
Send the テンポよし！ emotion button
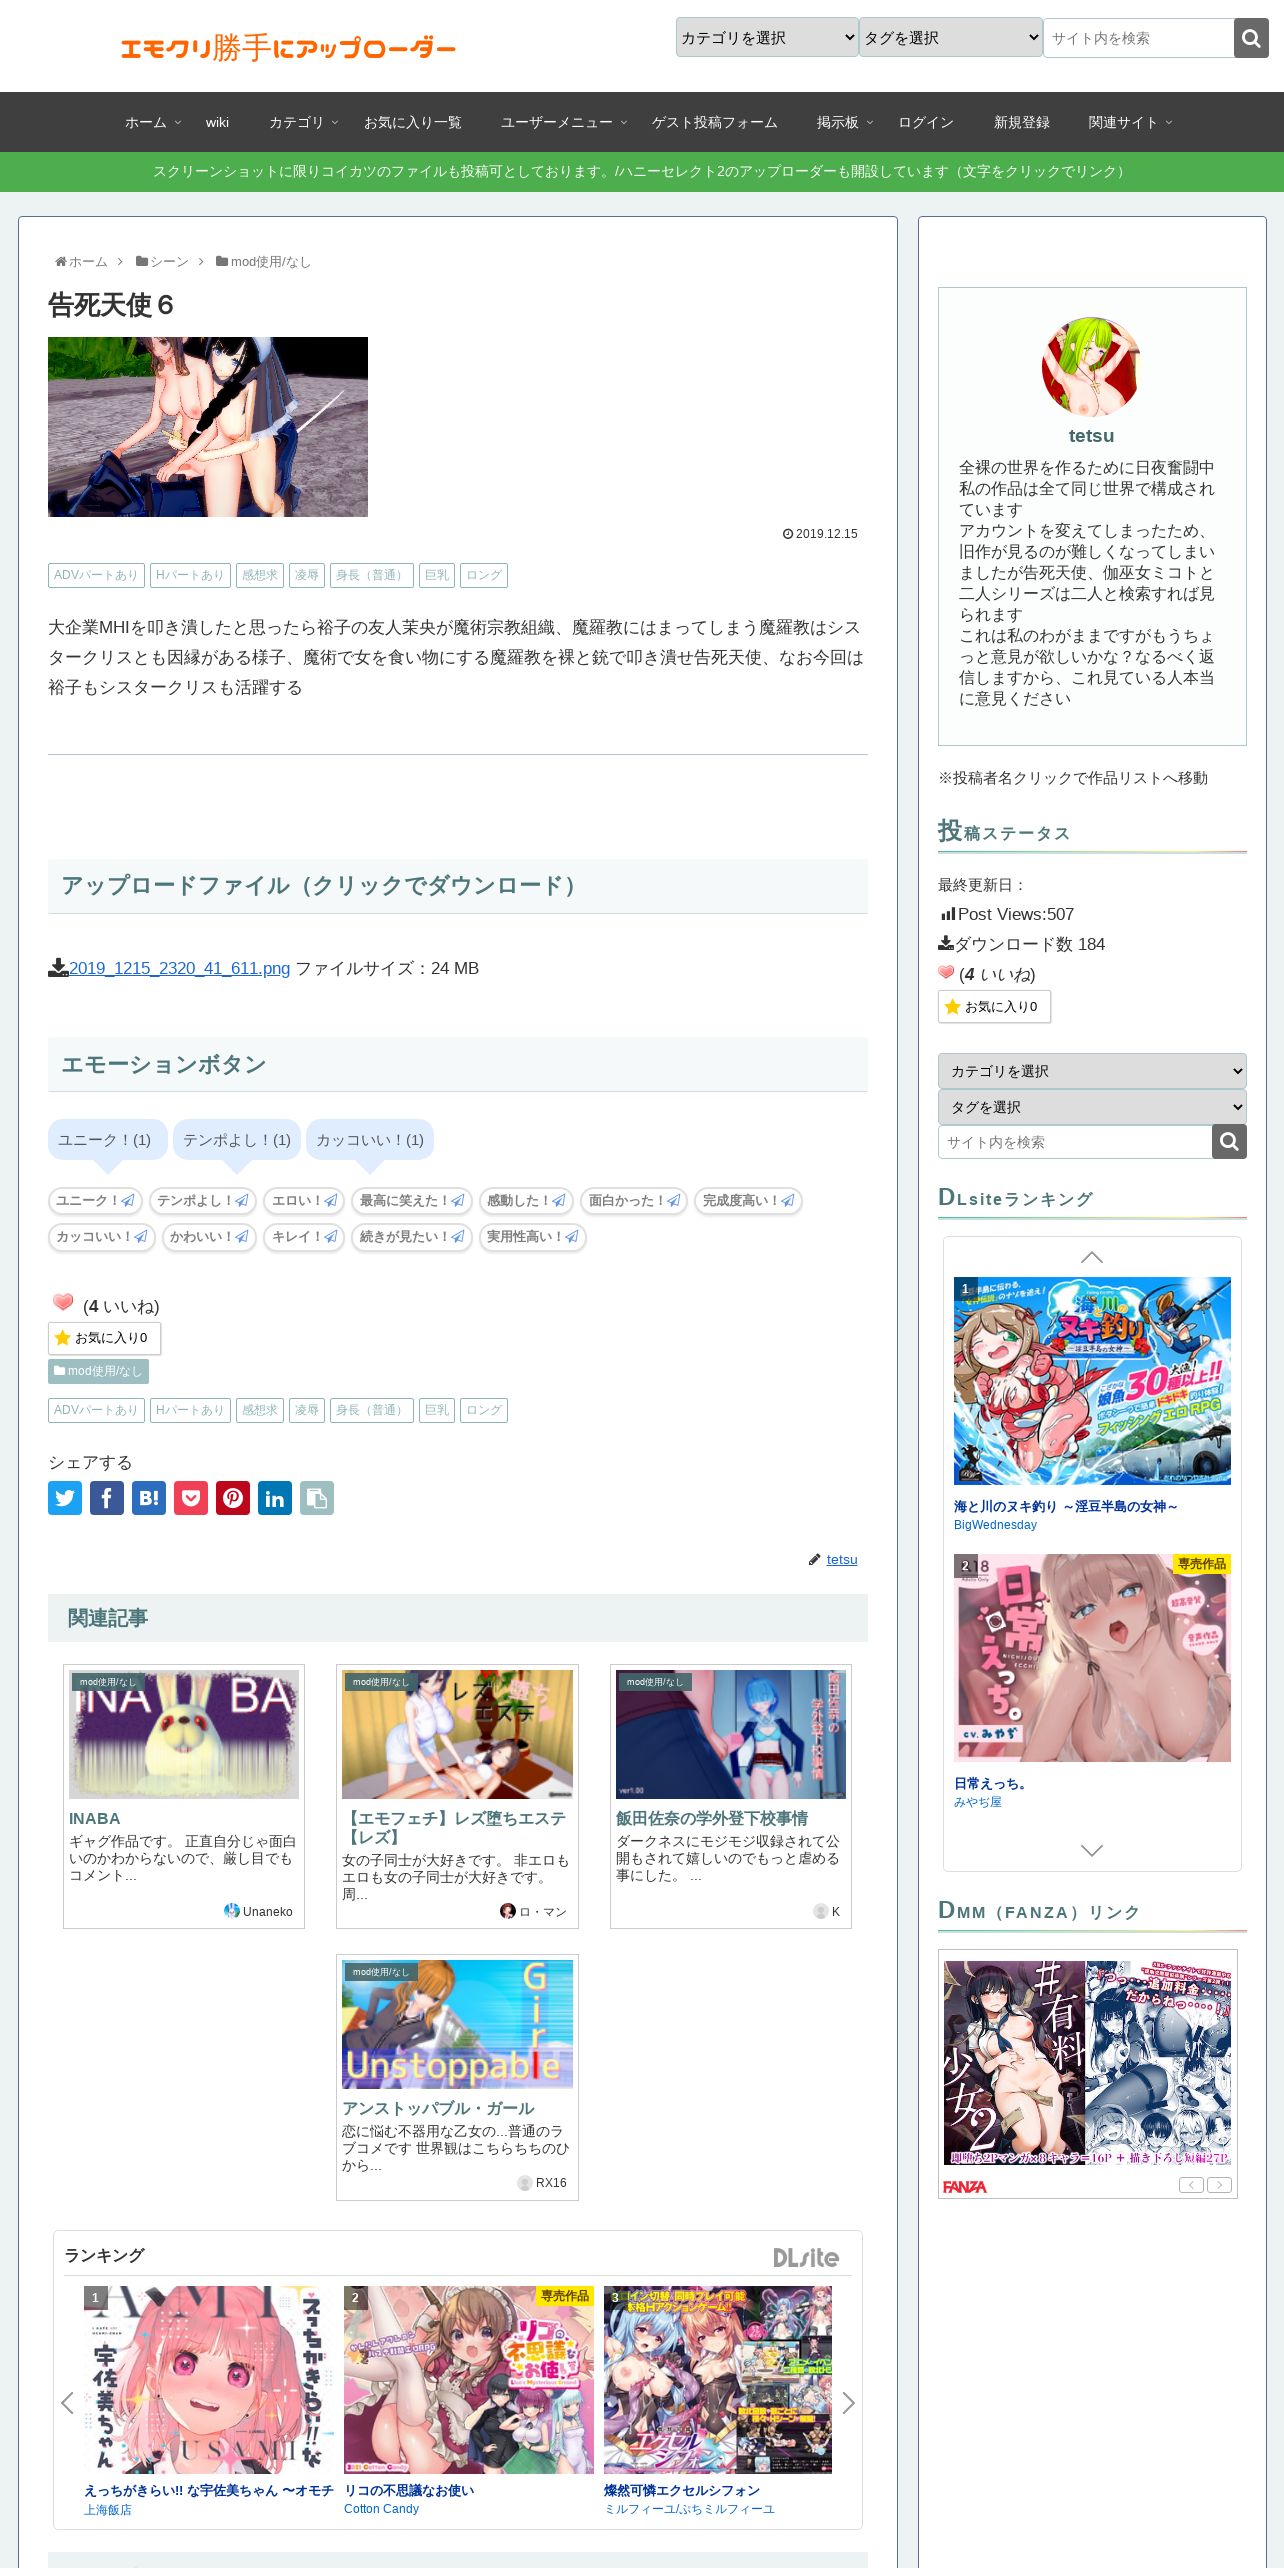coord(203,1201)
